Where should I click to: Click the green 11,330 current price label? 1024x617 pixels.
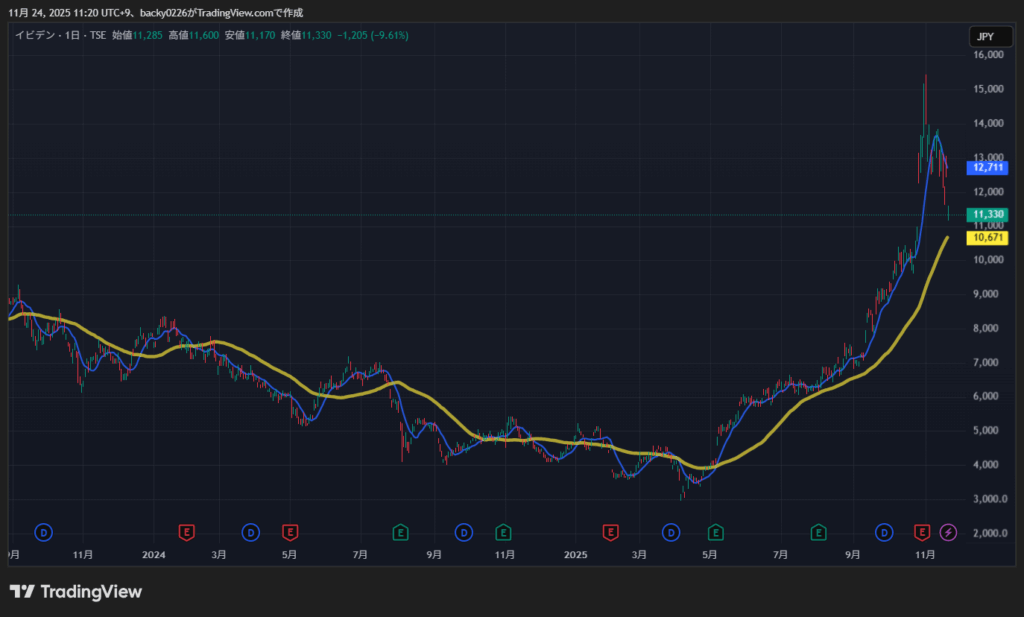point(987,214)
